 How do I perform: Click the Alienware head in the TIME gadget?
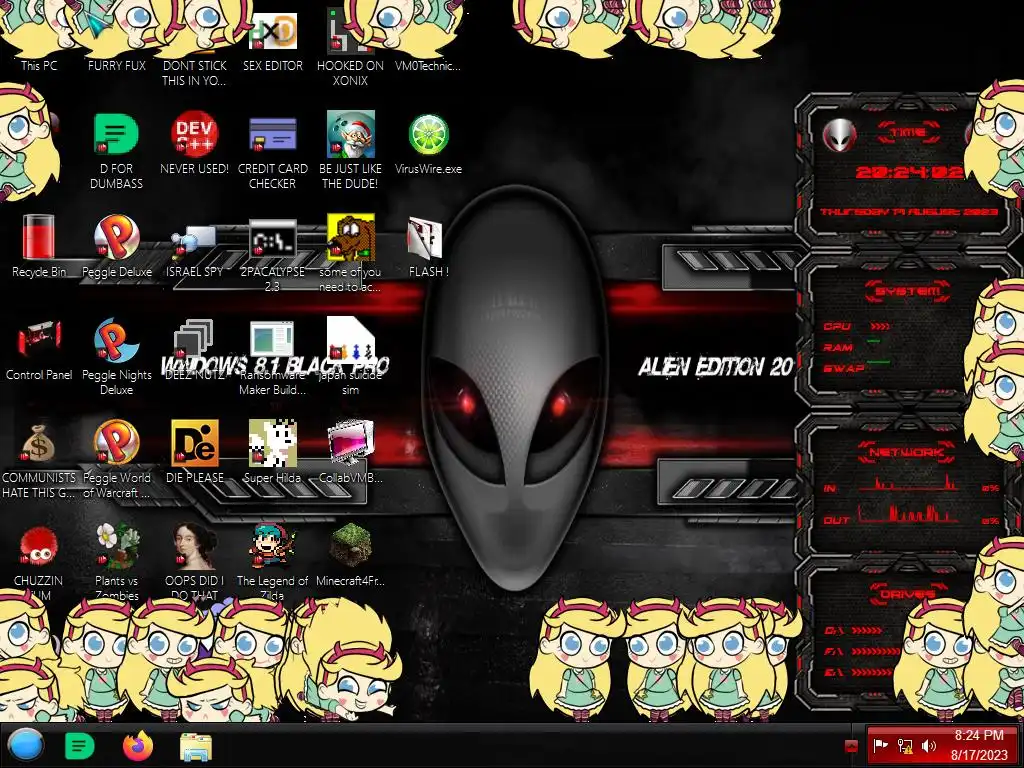pos(839,135)
